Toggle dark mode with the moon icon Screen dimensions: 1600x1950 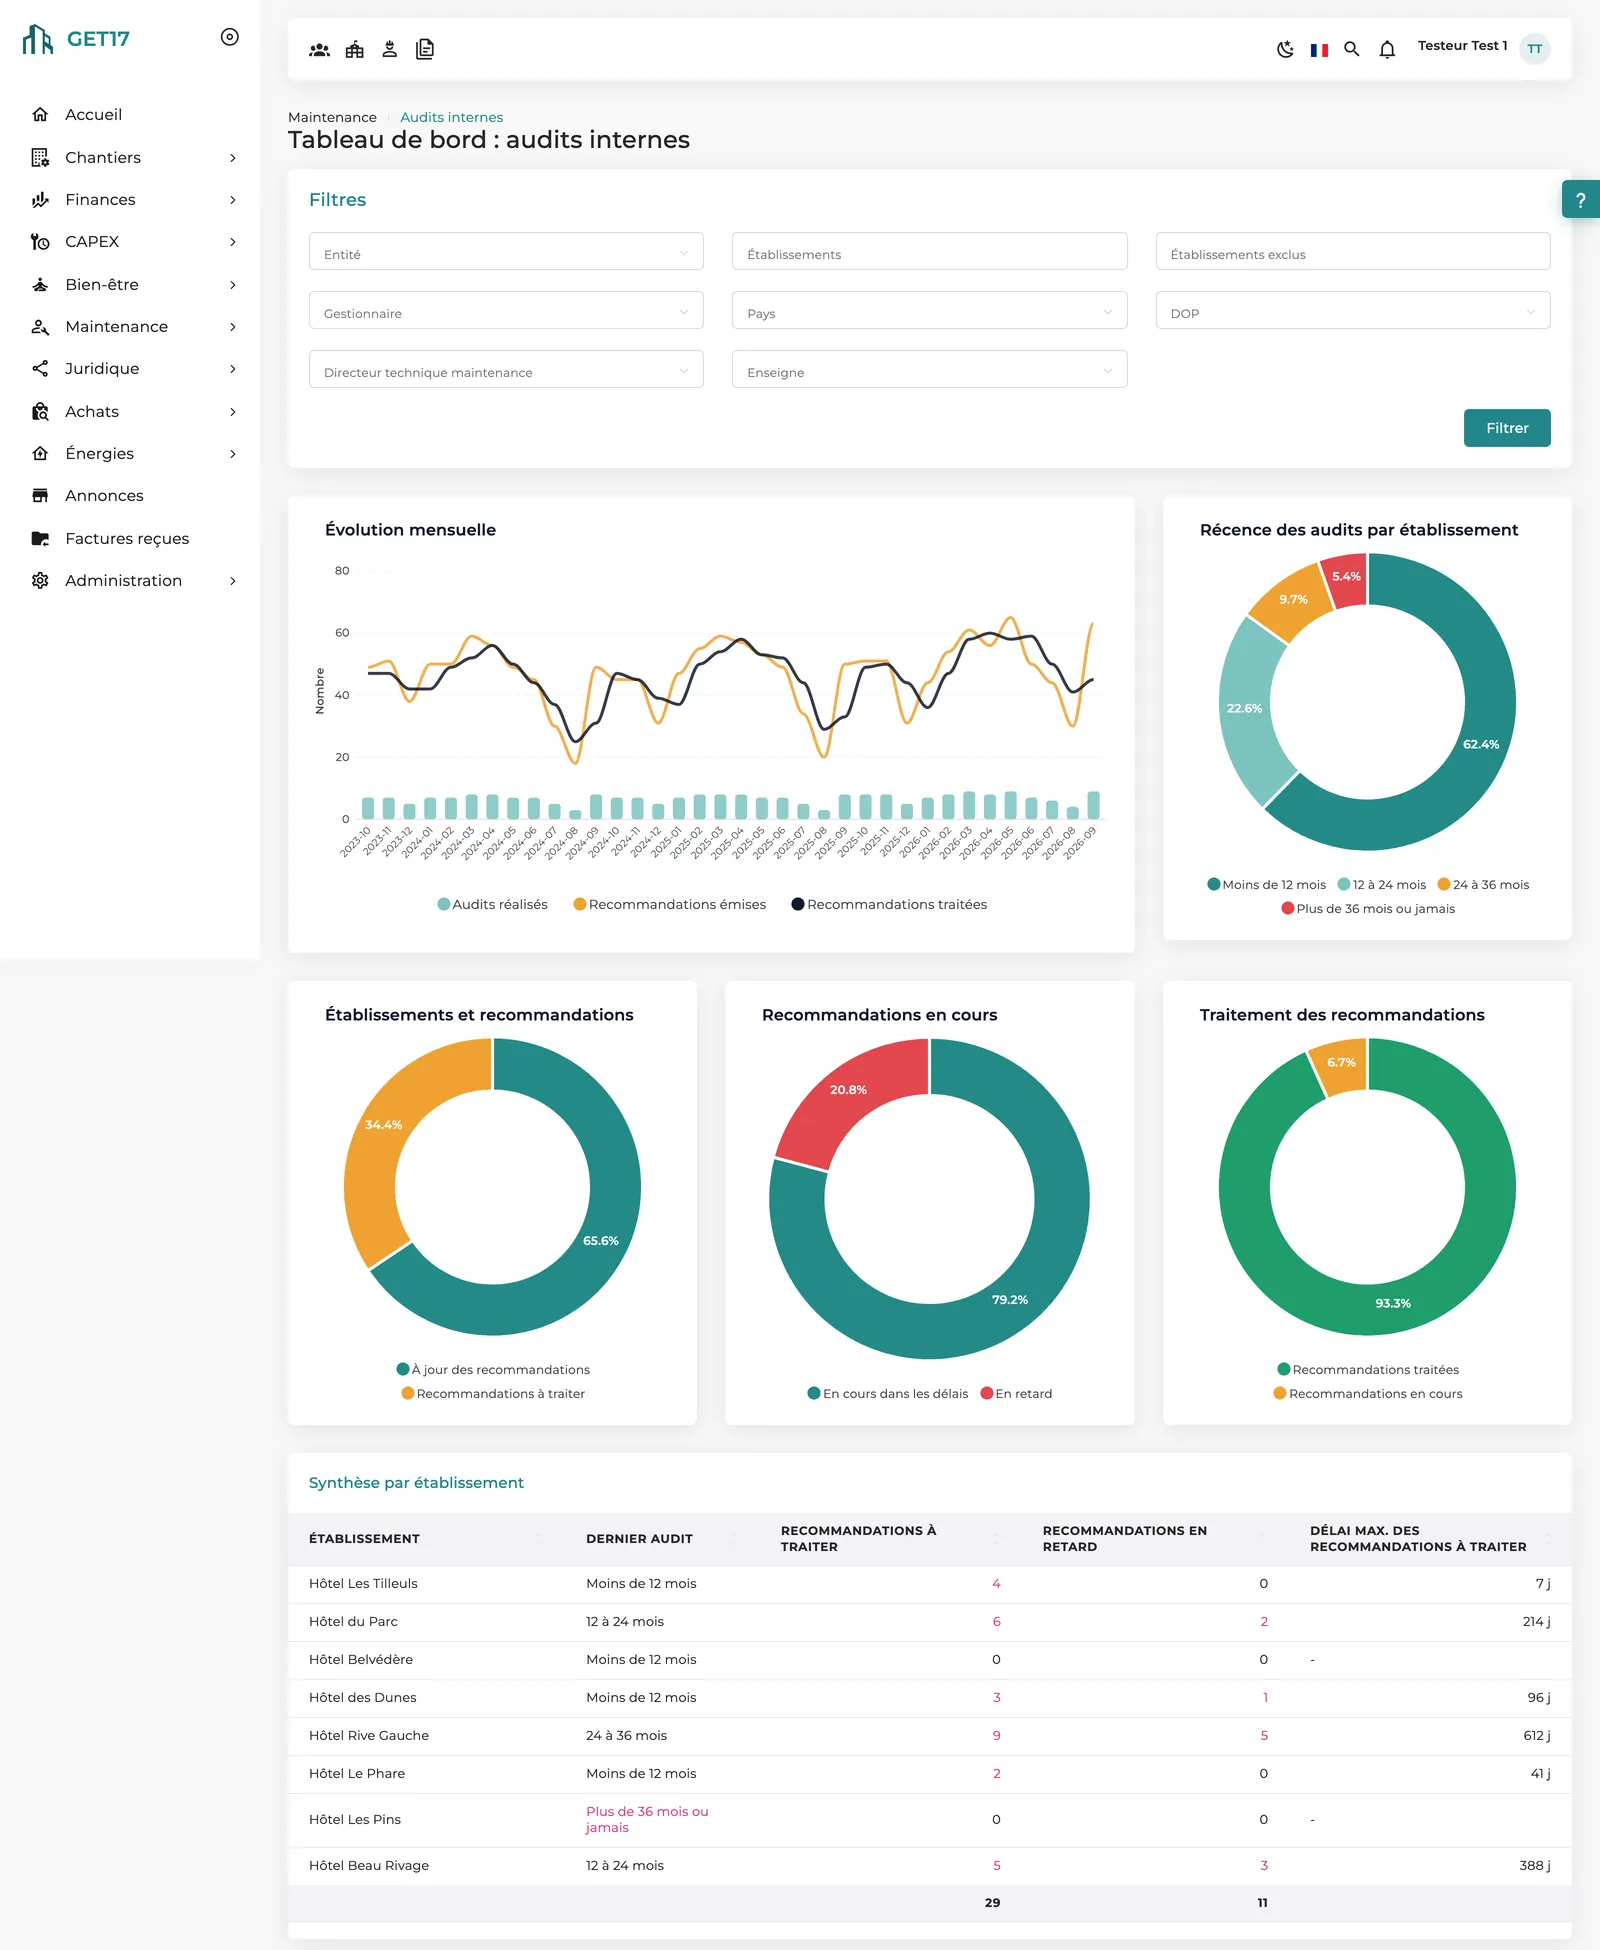tap(1285, 49)
